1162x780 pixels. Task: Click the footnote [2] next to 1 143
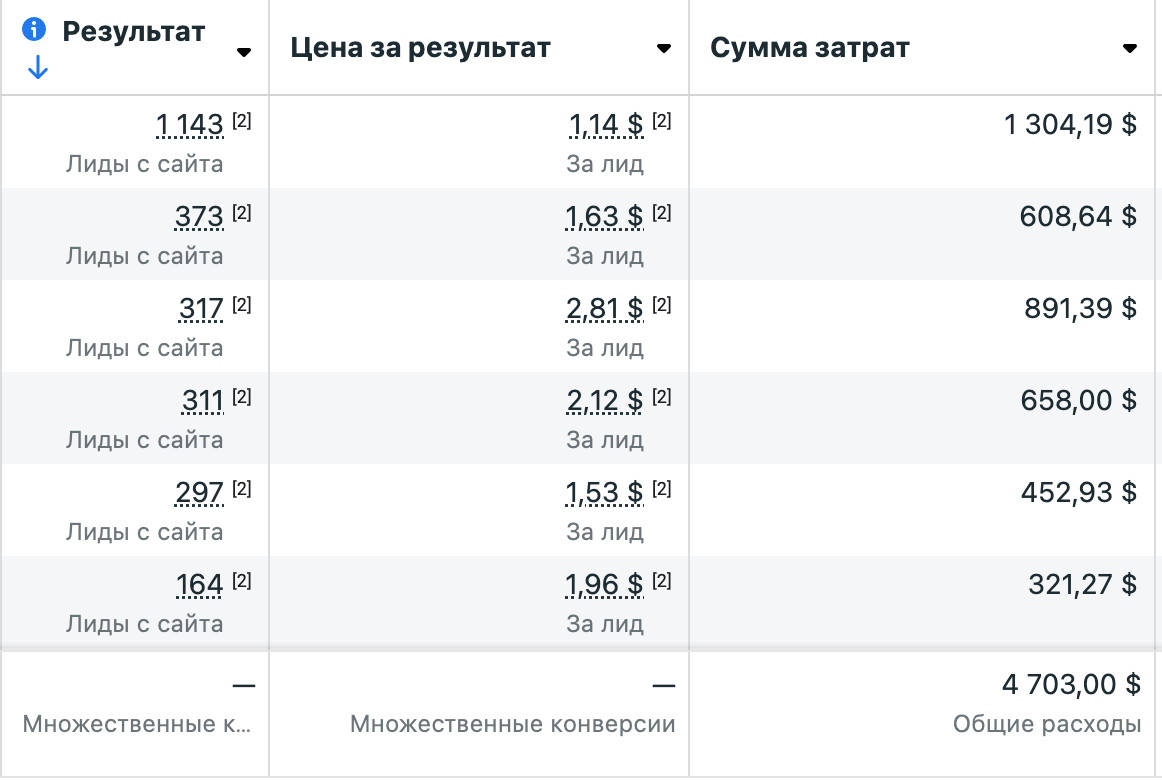click(x=242, y=121)
